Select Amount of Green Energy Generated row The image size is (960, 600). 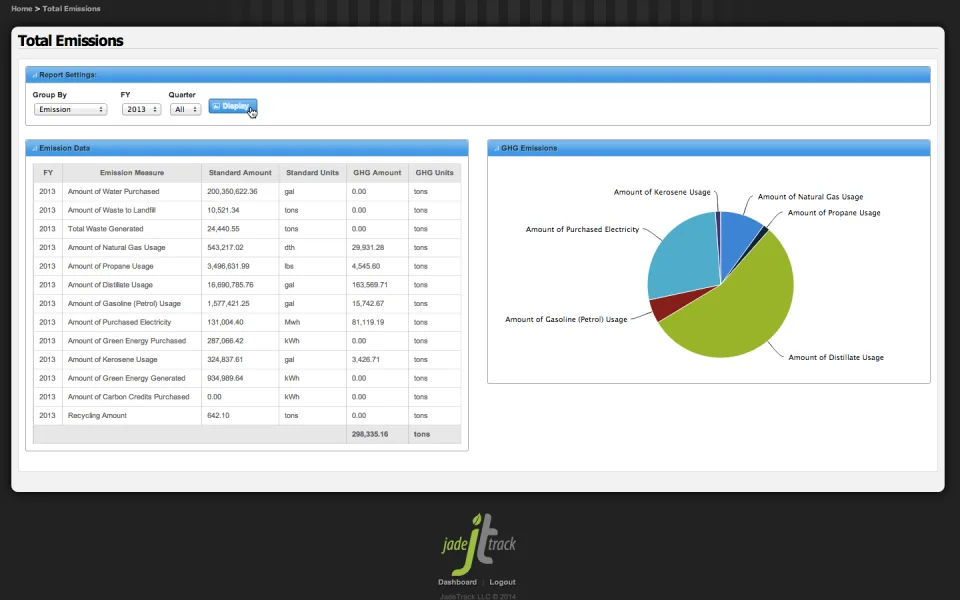(x=247, y=378)
